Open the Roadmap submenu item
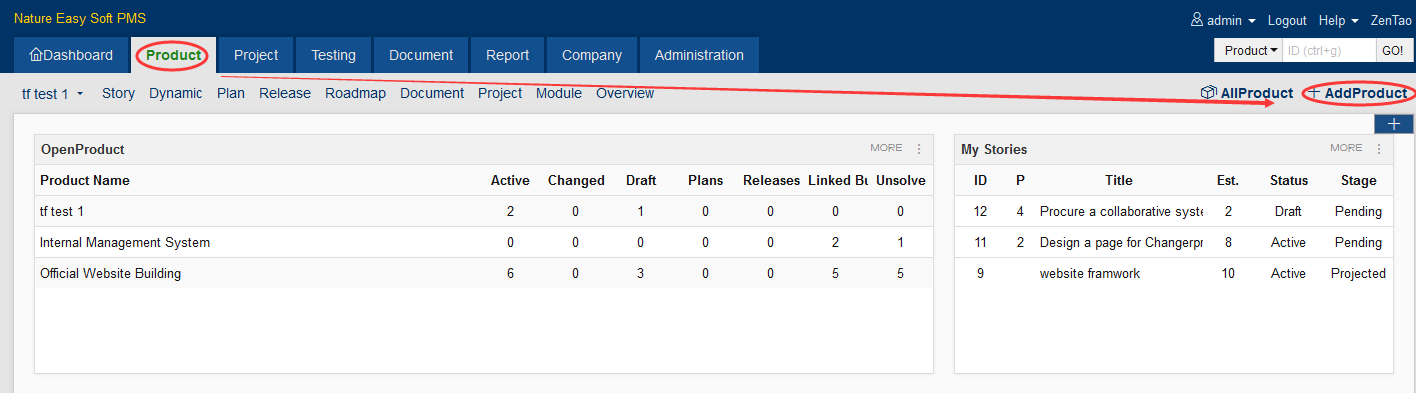 (355, 93)
